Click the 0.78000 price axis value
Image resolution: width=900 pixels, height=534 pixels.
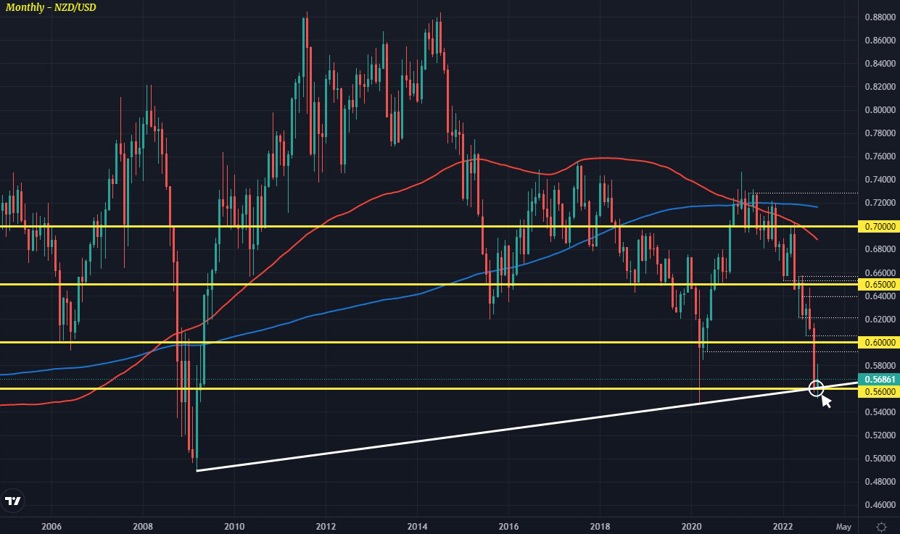point(880,133)
